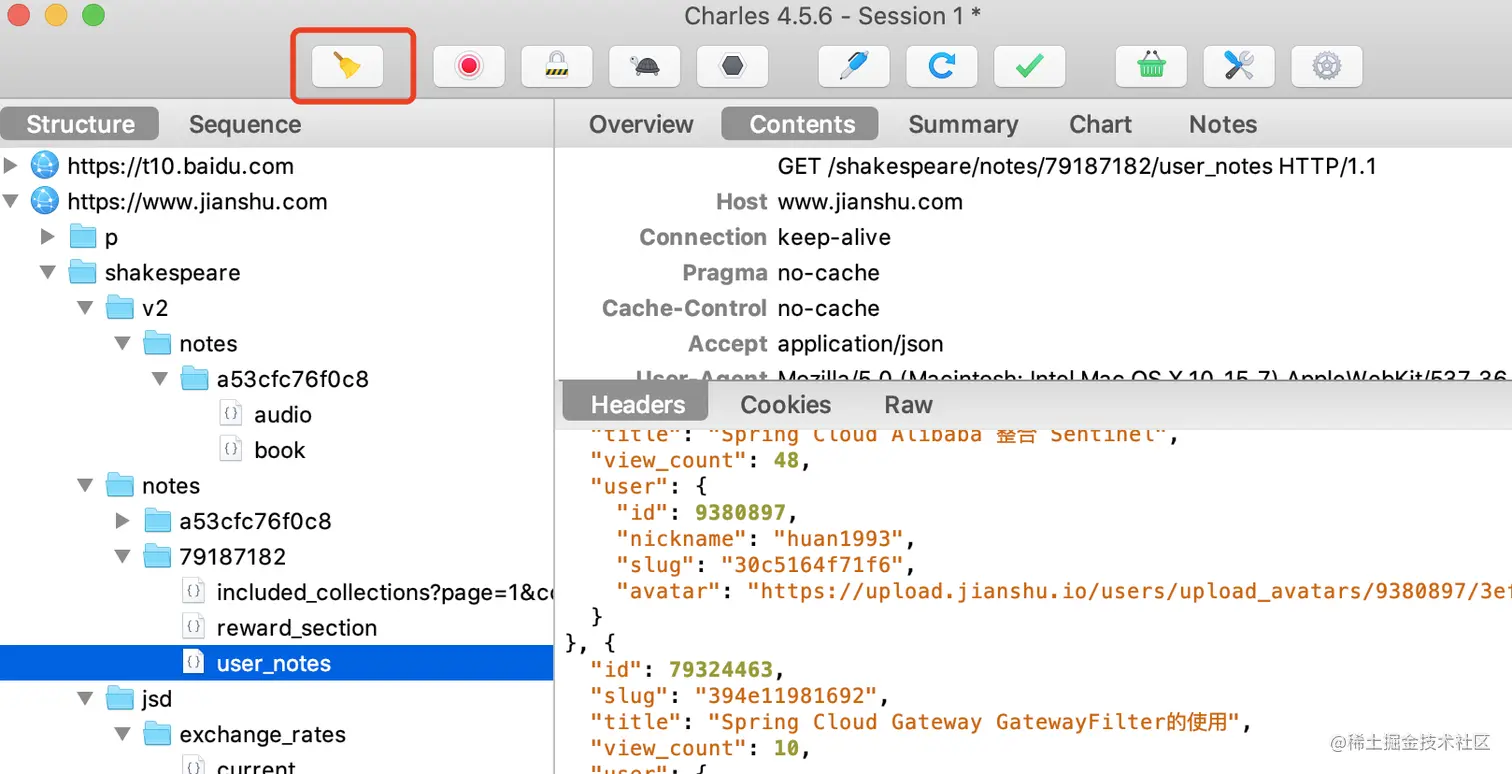
Task: Select the reward_section request
Action: click(276, 627)
